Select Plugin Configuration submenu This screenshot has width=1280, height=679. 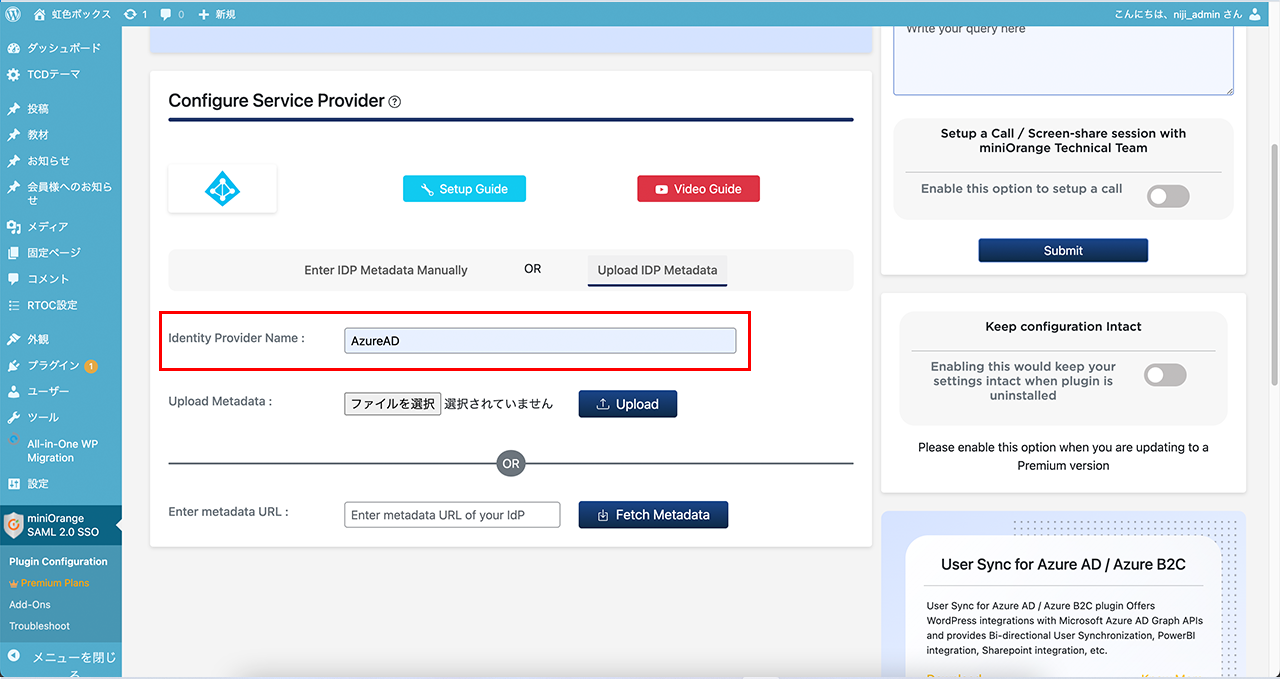coord(58,561)
